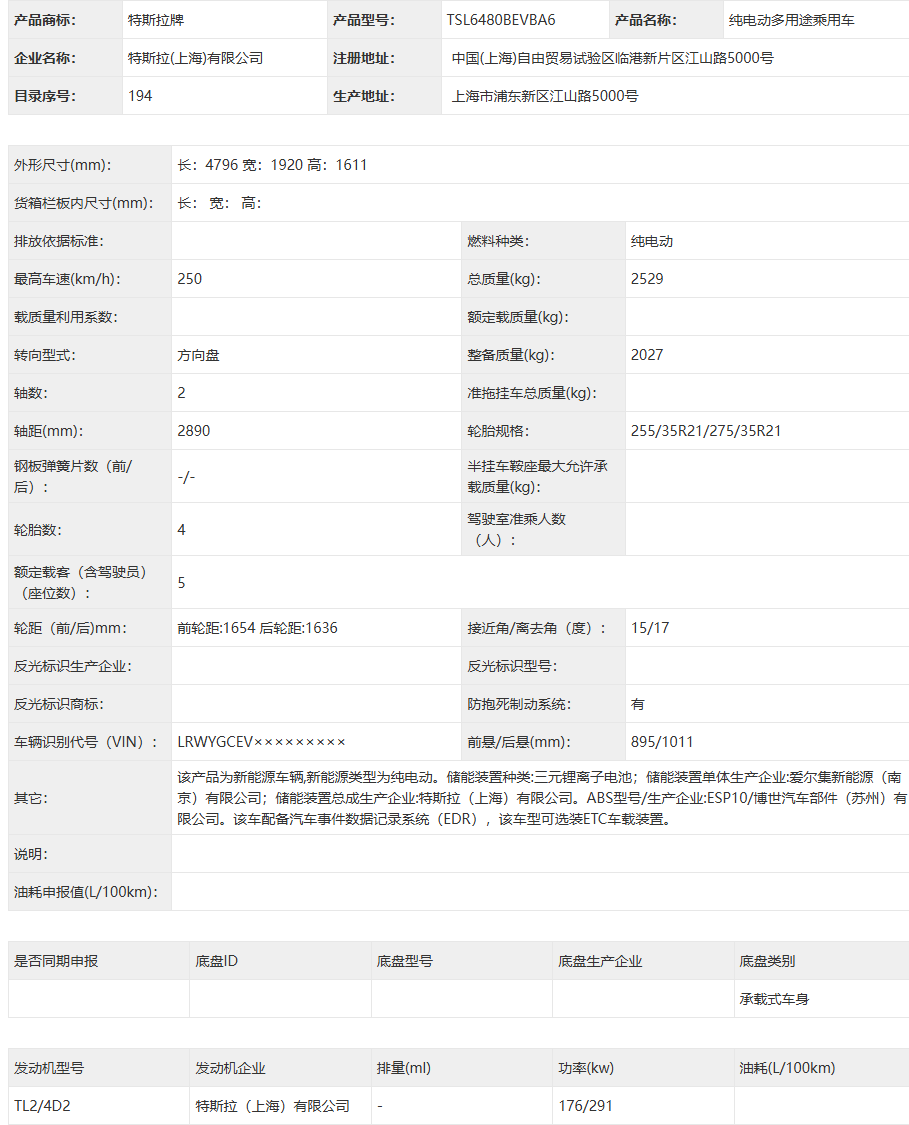Click track width 前轮距:1654 后轮距:1636

click(x=258, y=628)
